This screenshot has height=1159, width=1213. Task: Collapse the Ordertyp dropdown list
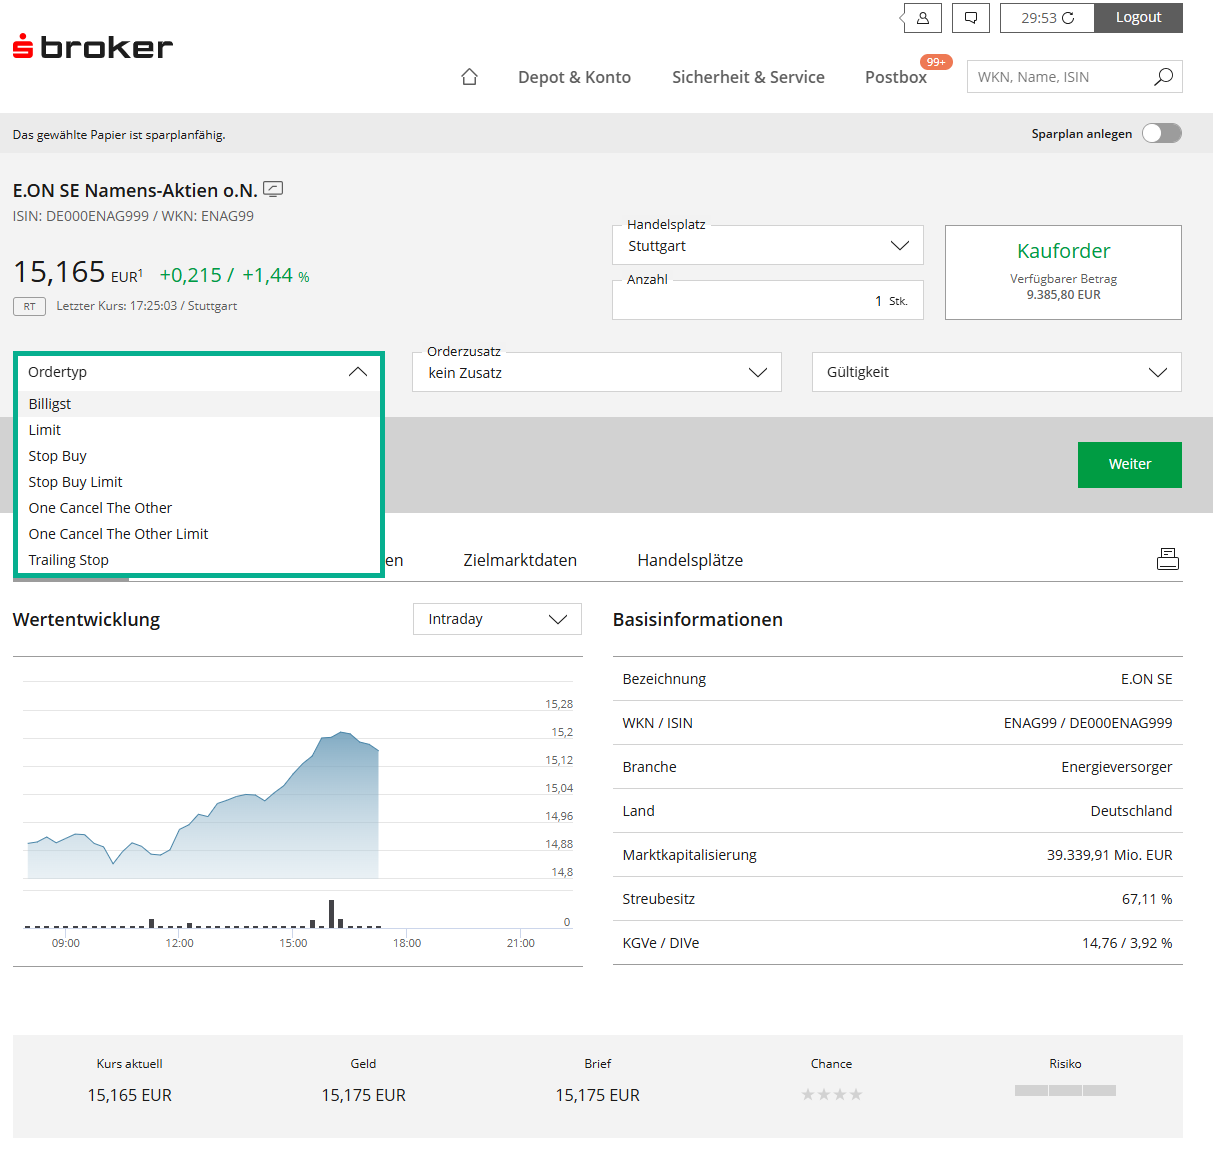click(357, 371)
